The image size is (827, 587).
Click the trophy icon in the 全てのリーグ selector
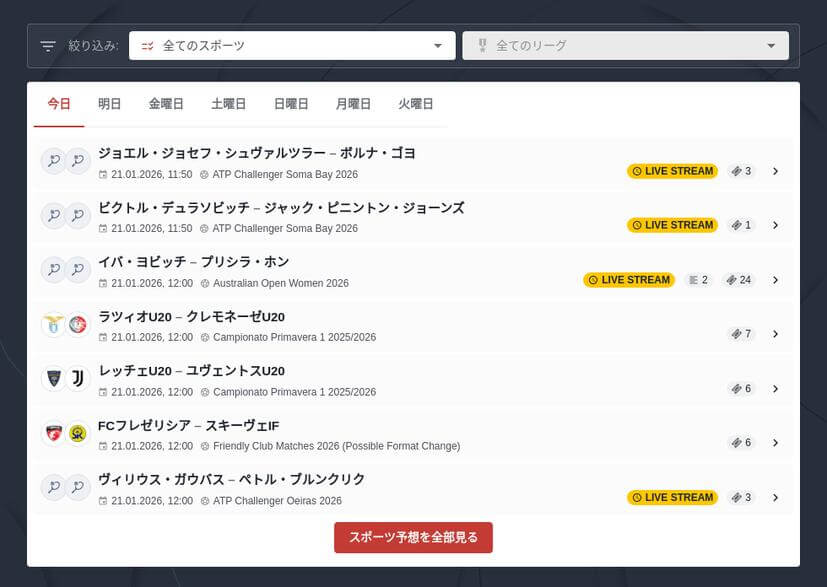484,44
